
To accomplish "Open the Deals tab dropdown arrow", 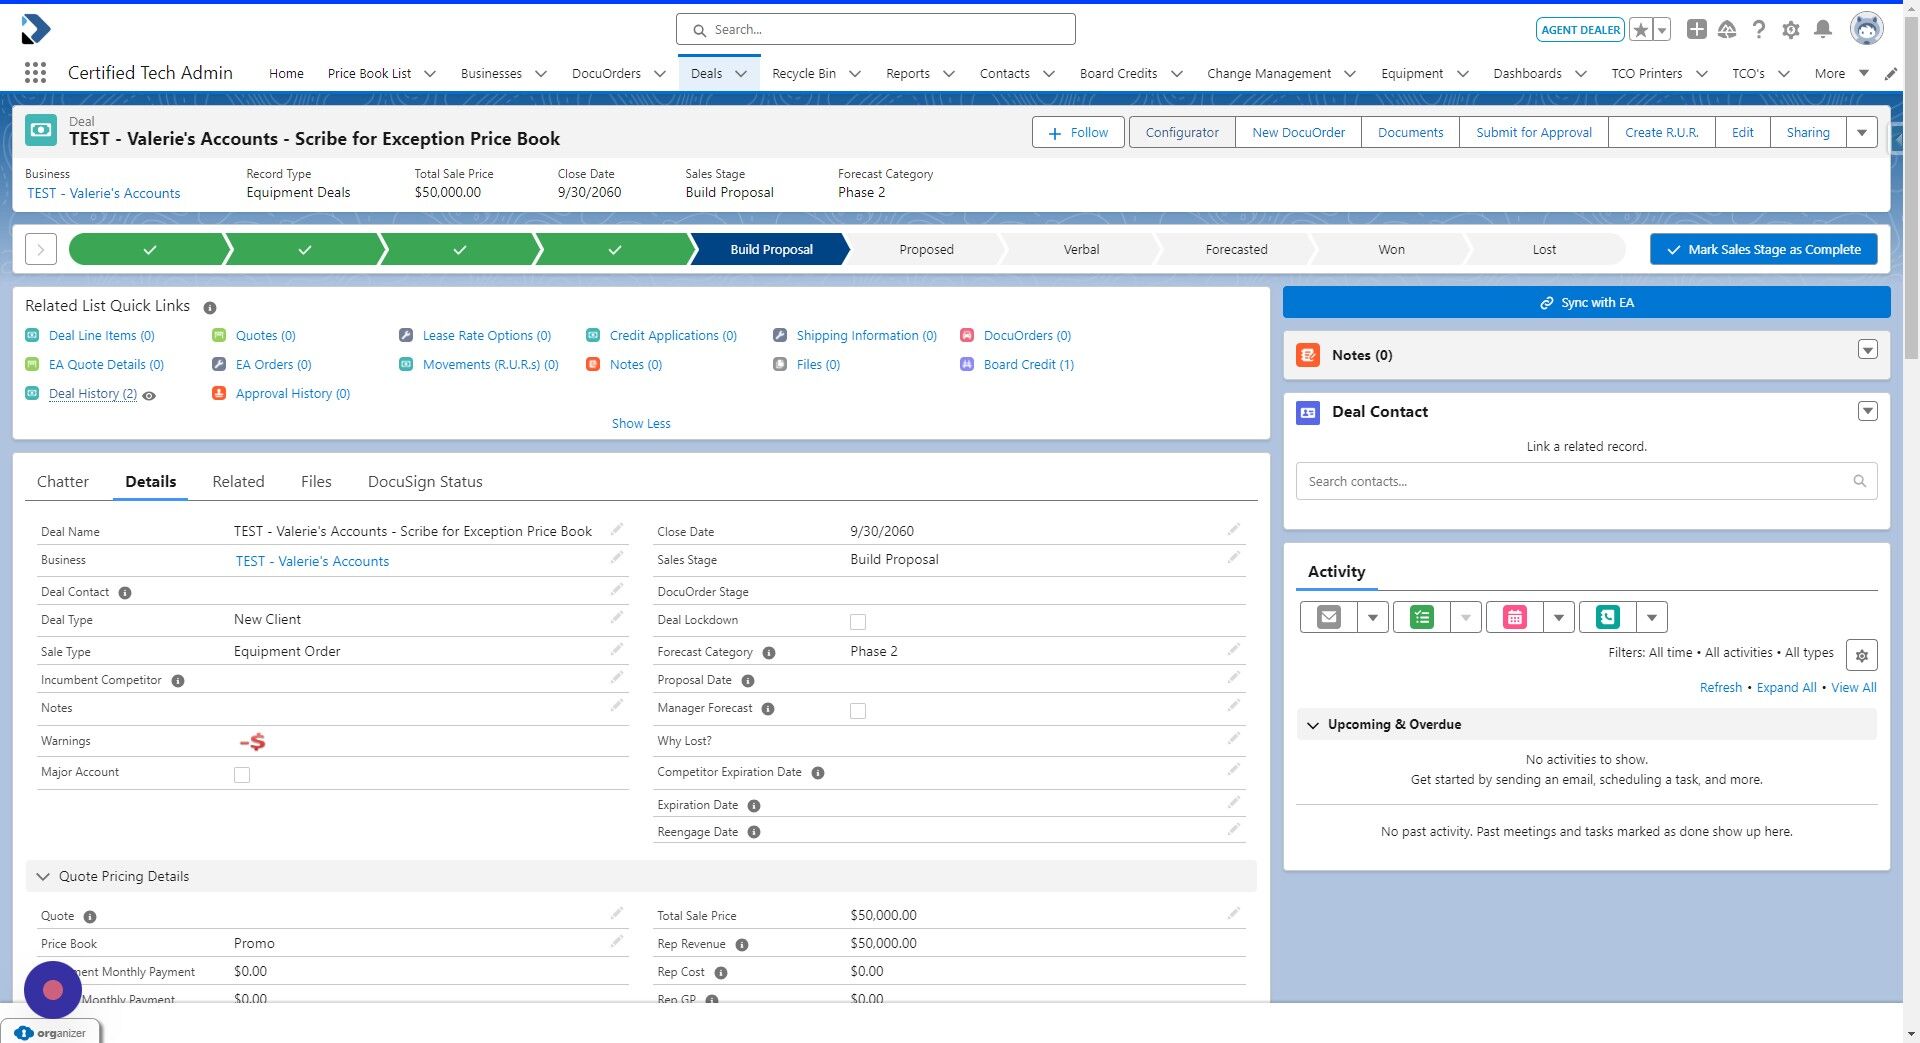I will 741,72.
